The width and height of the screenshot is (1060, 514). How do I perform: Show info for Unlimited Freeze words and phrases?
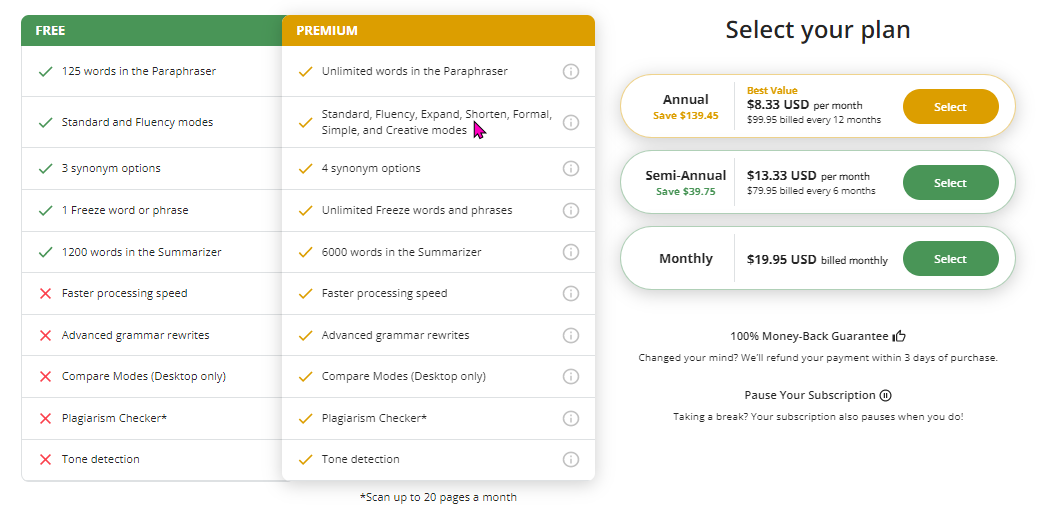[571, 211]
